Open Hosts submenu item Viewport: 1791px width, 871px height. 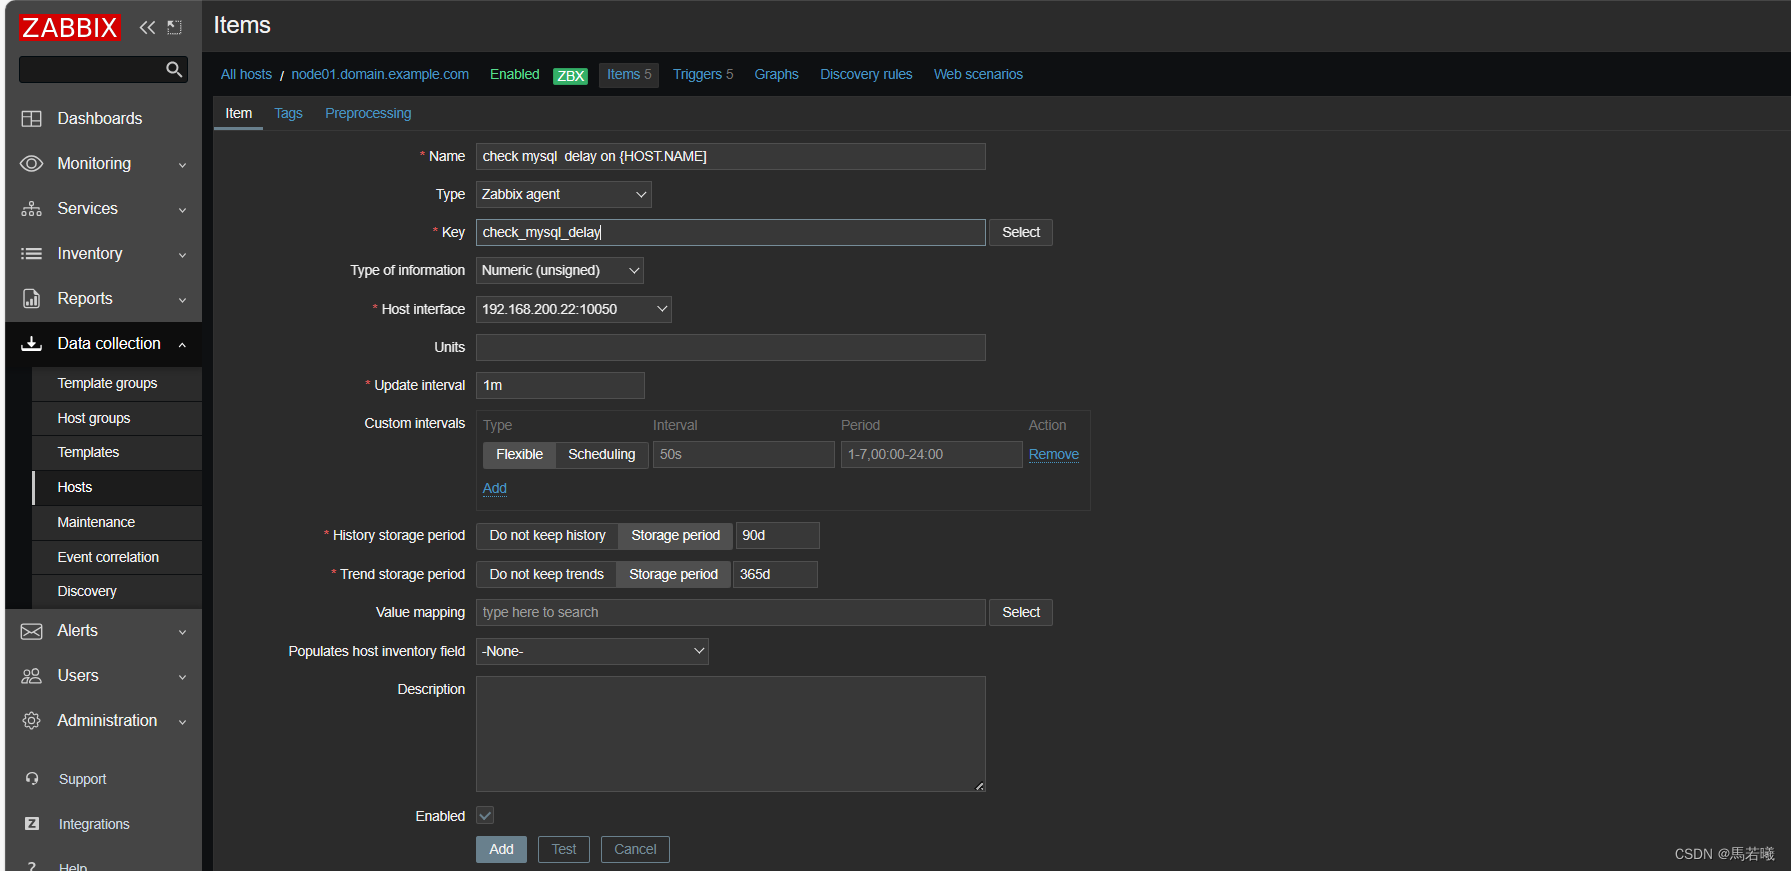(x=117, y=487)
